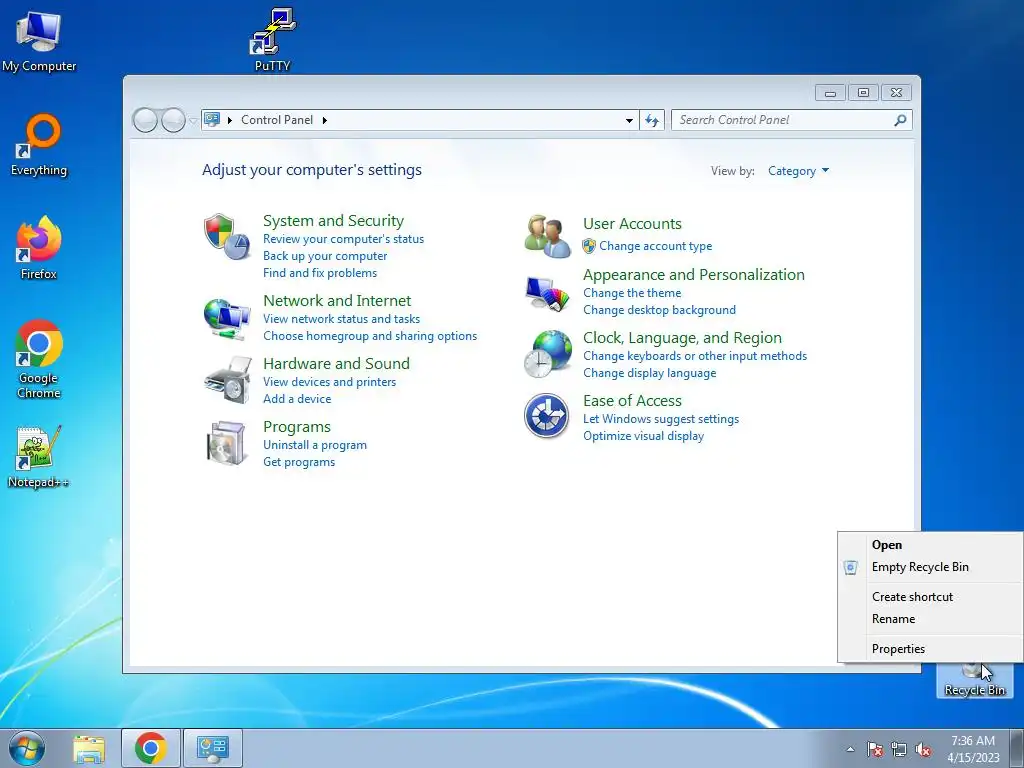Open the Network and Internet globe icon
Screen dimensions: 1024x768
pyautogui.click(x=227, y=318)
